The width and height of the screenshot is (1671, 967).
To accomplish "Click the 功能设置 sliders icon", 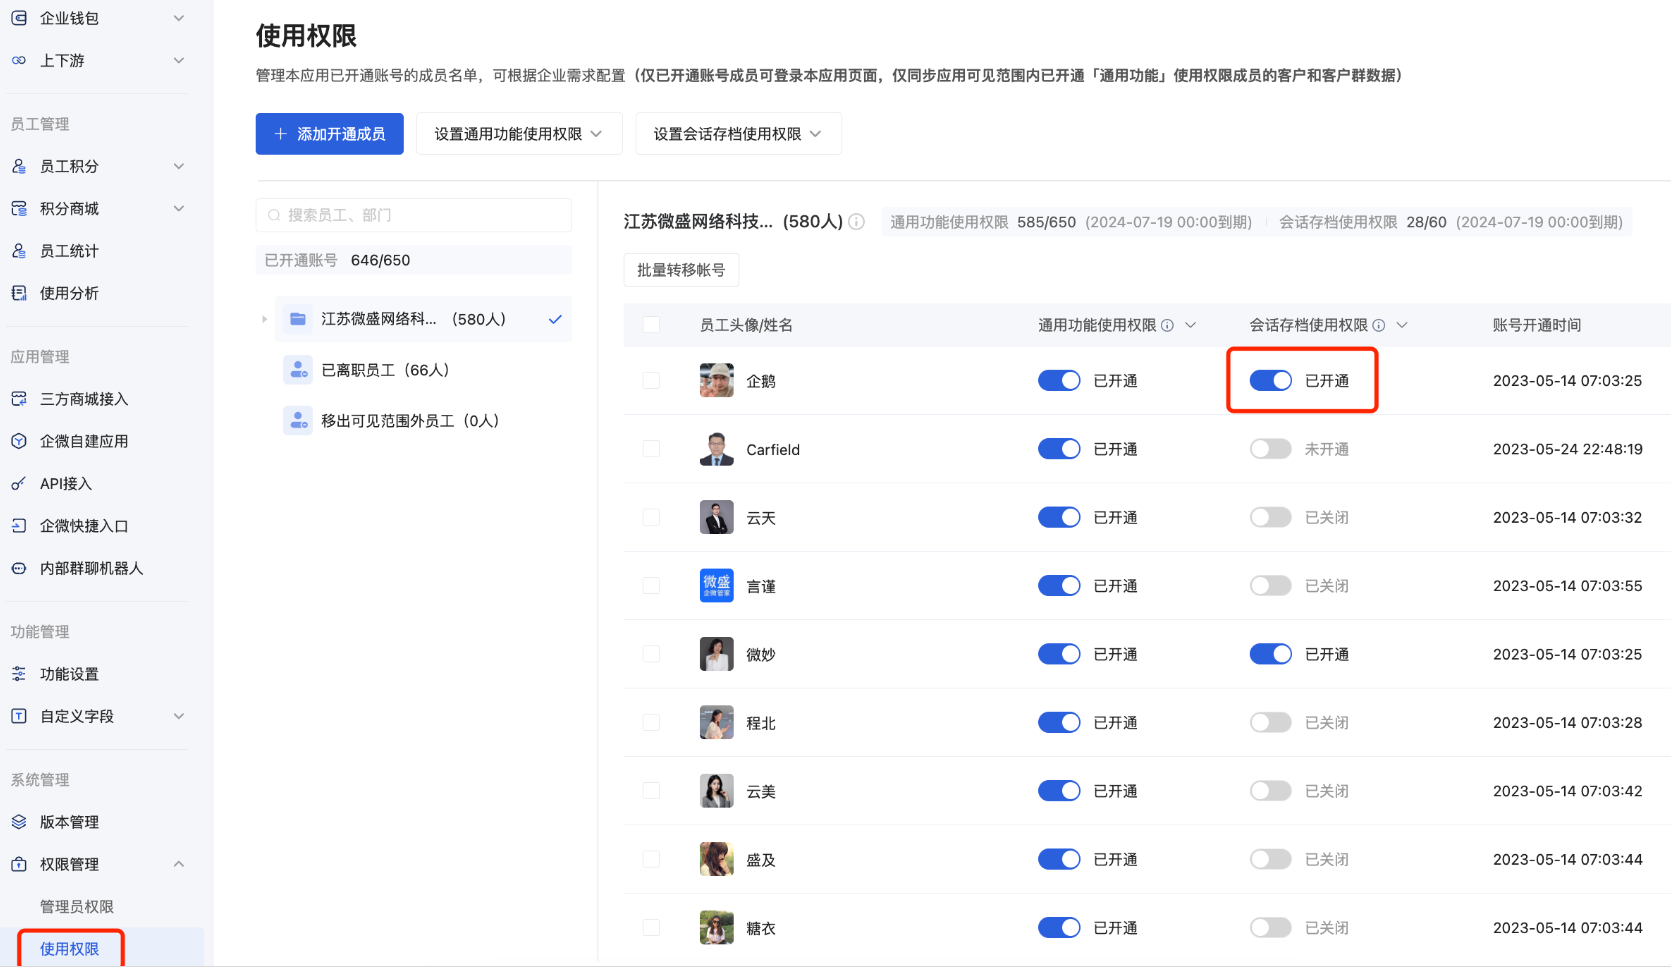I will (x=19, y=674).
